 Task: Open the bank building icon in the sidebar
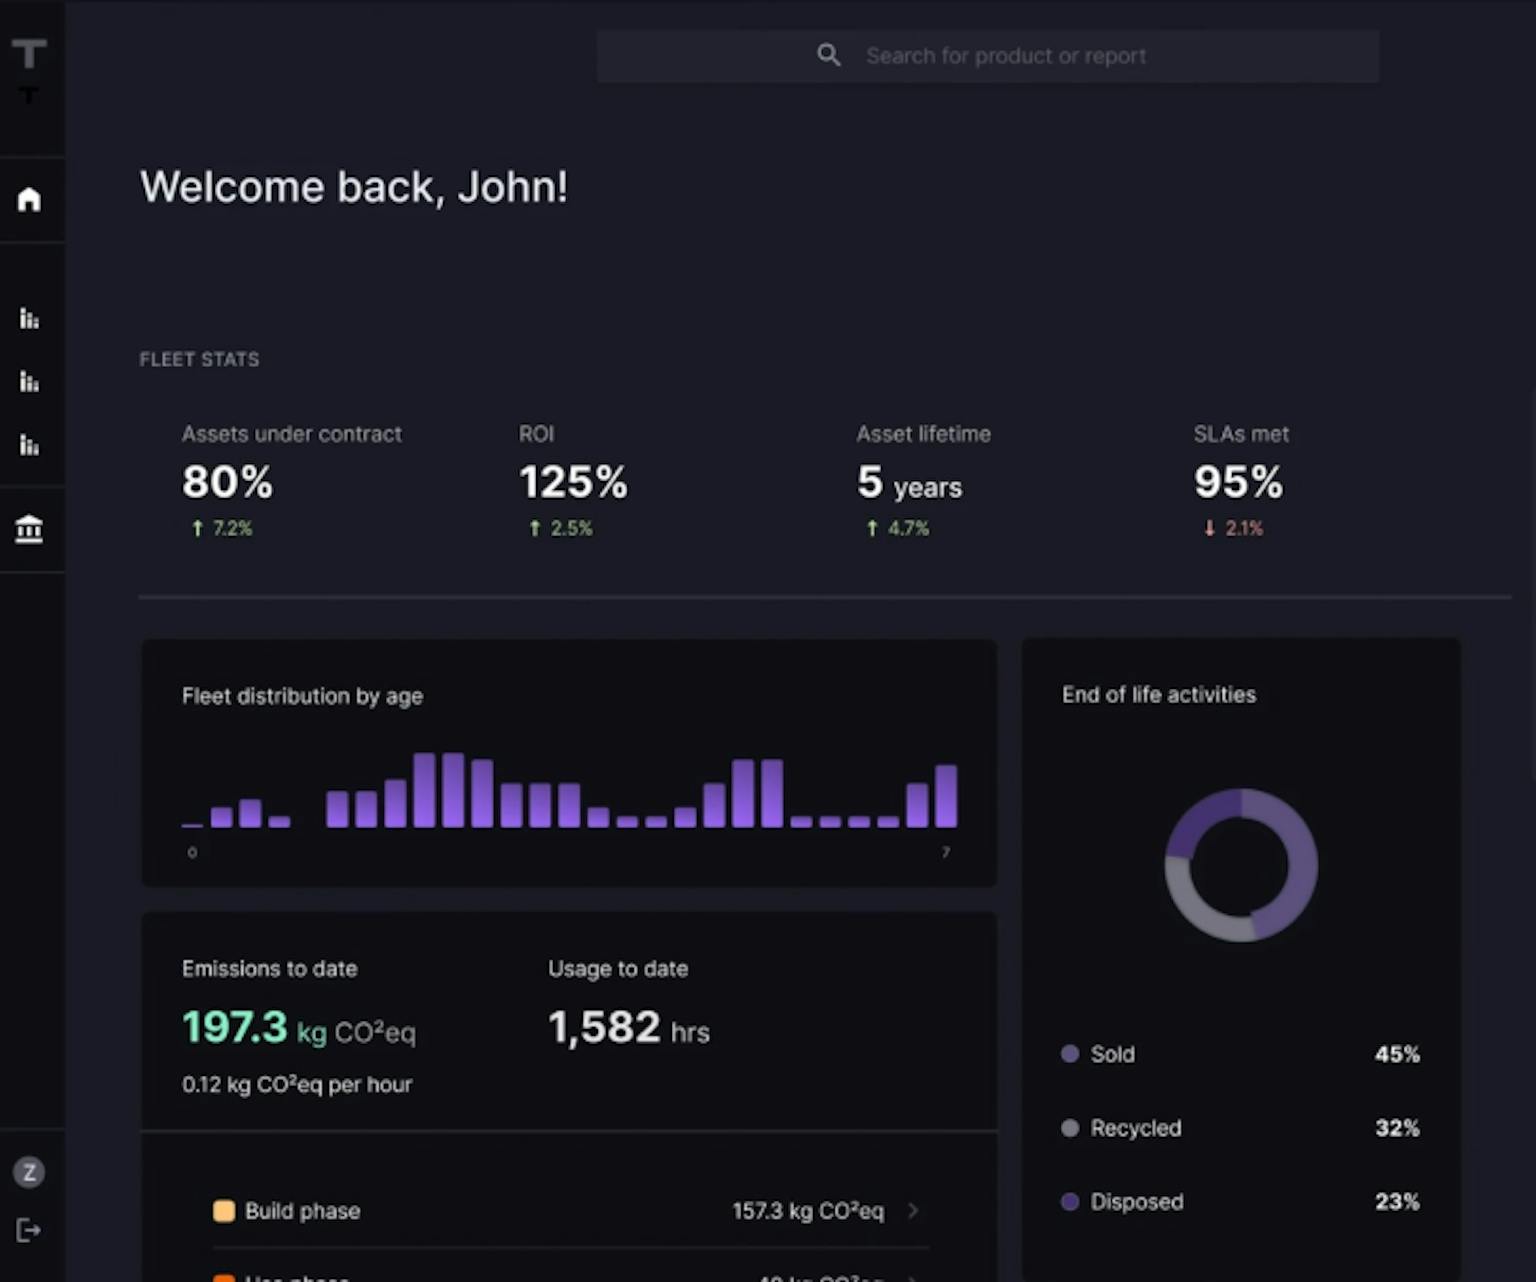pyautogui.click(x=29, y=528)
